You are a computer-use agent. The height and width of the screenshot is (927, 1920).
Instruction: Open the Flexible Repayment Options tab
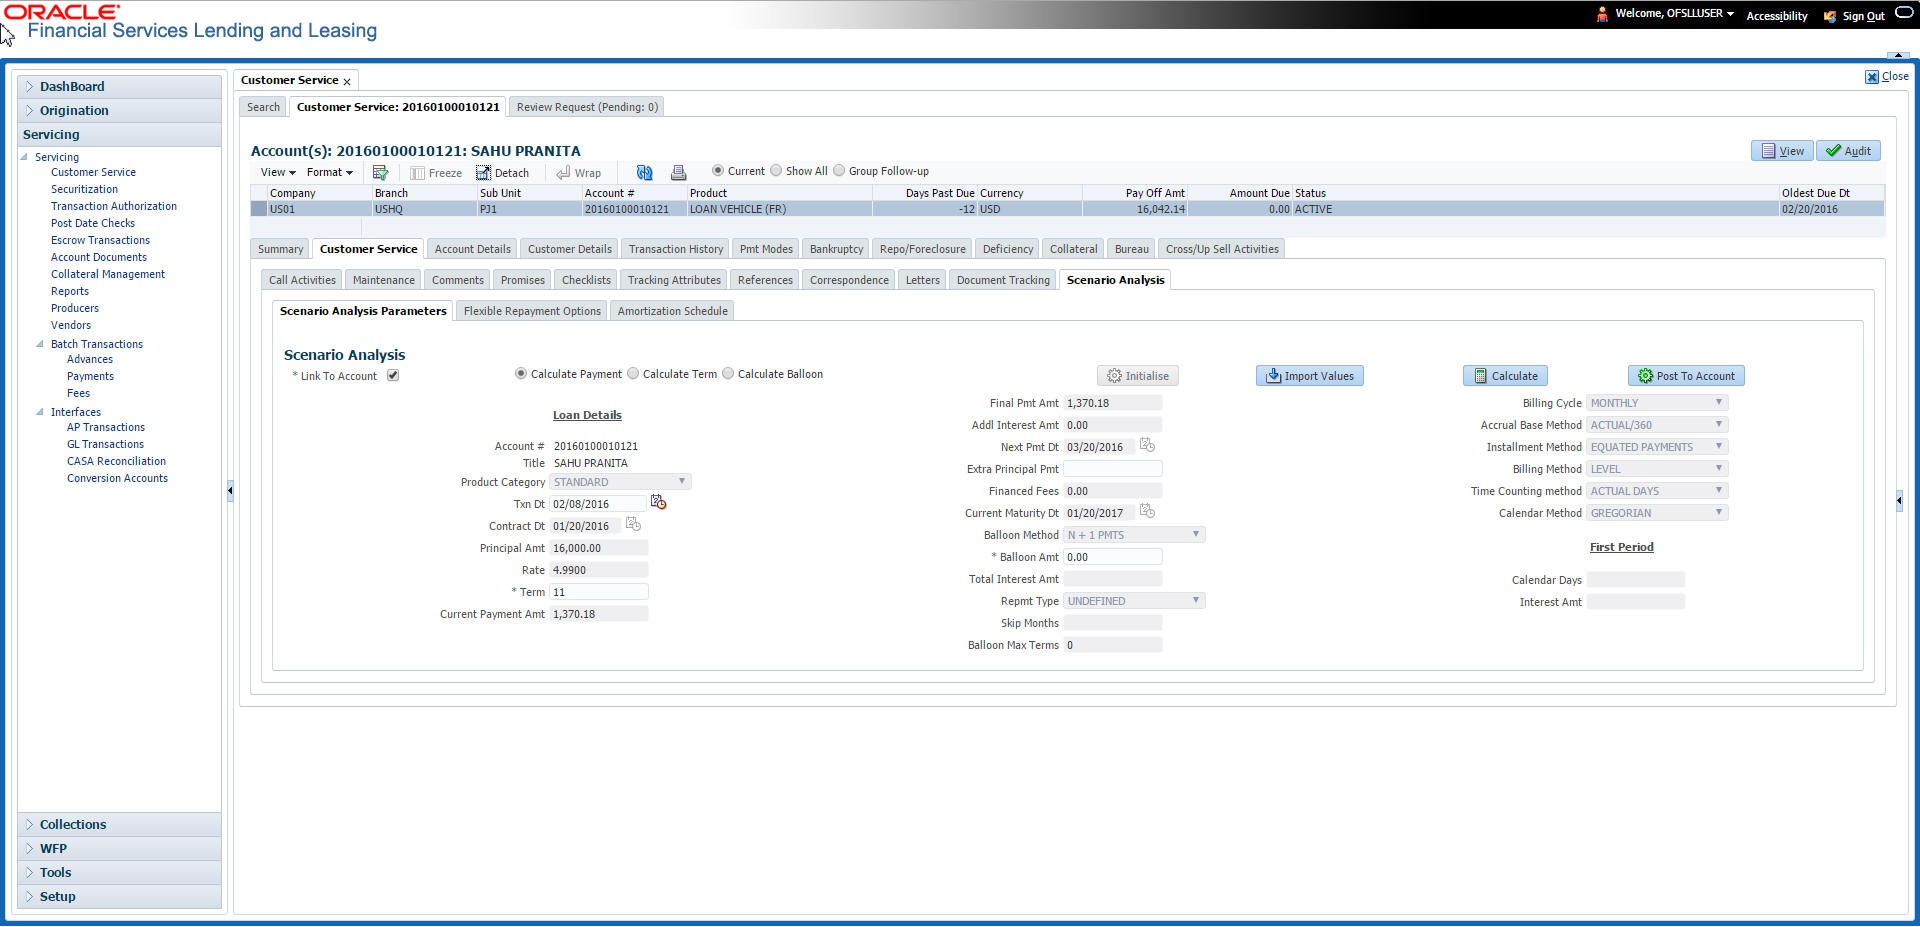[532, 311]
